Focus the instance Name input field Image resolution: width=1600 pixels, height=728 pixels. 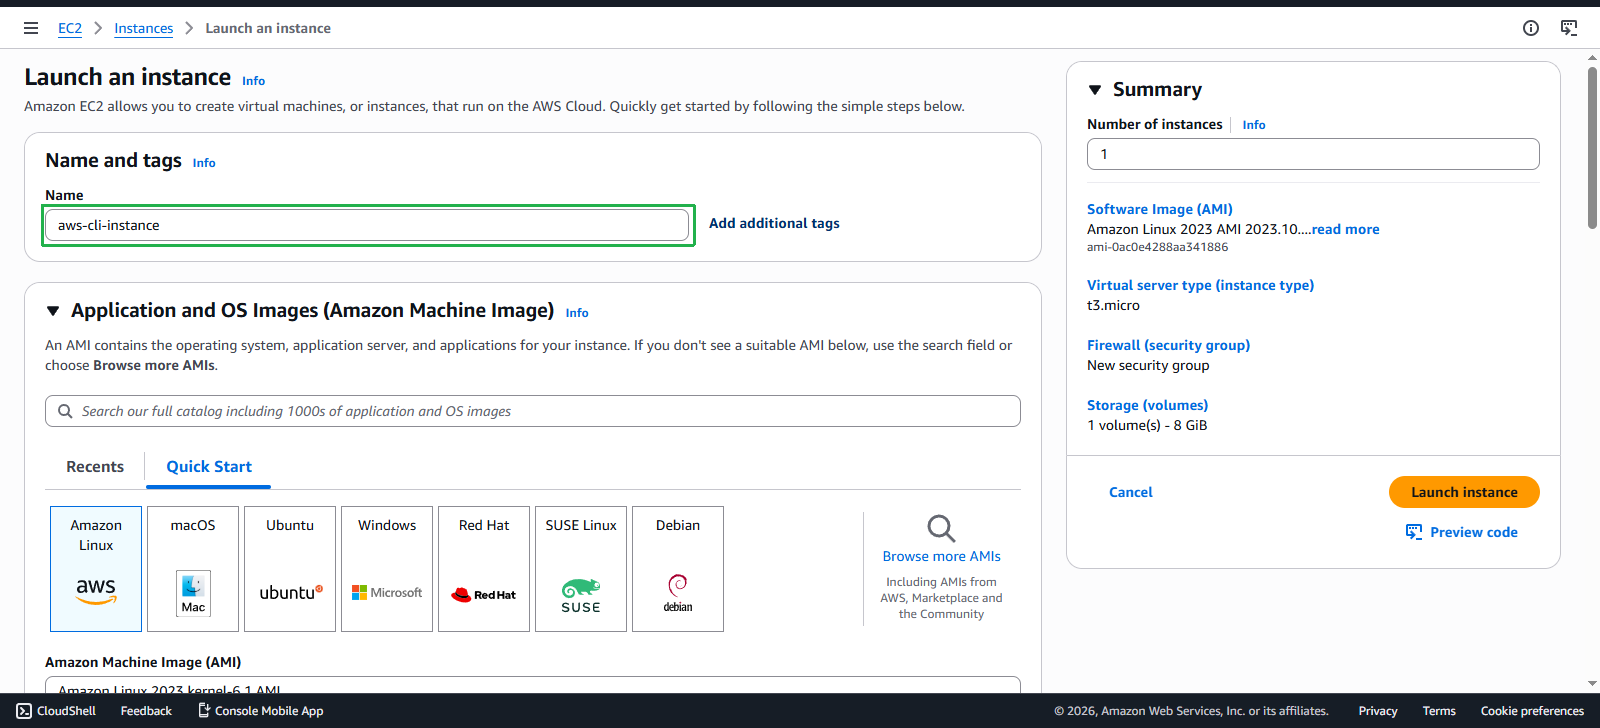point(367,225)
